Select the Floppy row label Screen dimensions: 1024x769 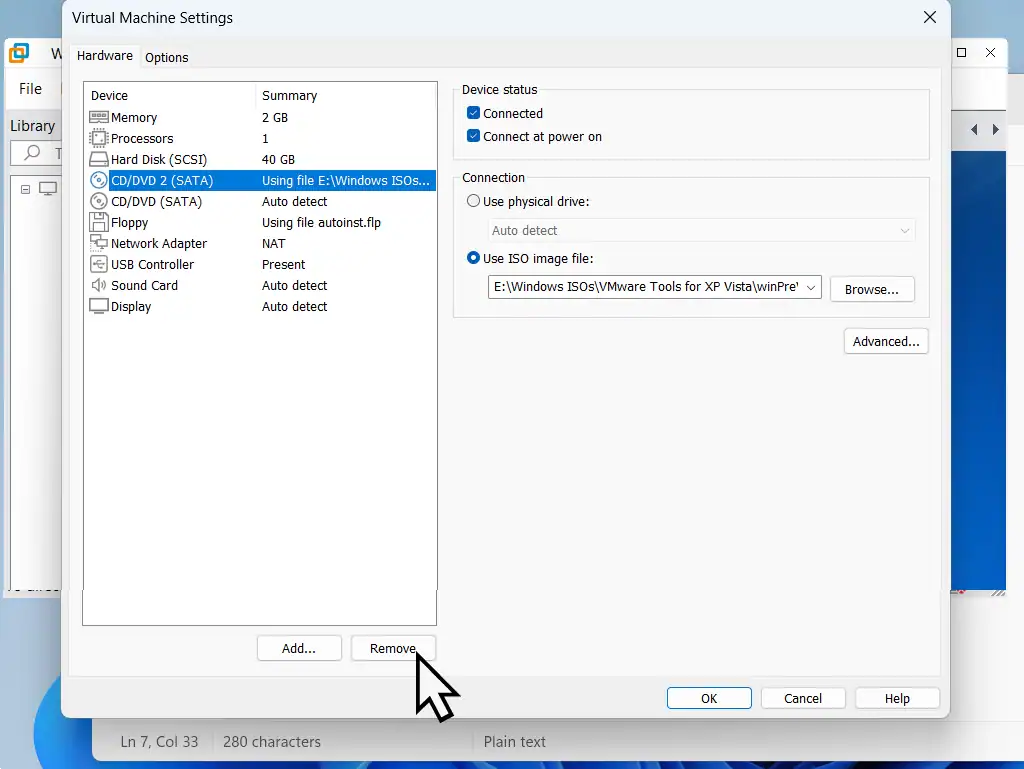129,223
